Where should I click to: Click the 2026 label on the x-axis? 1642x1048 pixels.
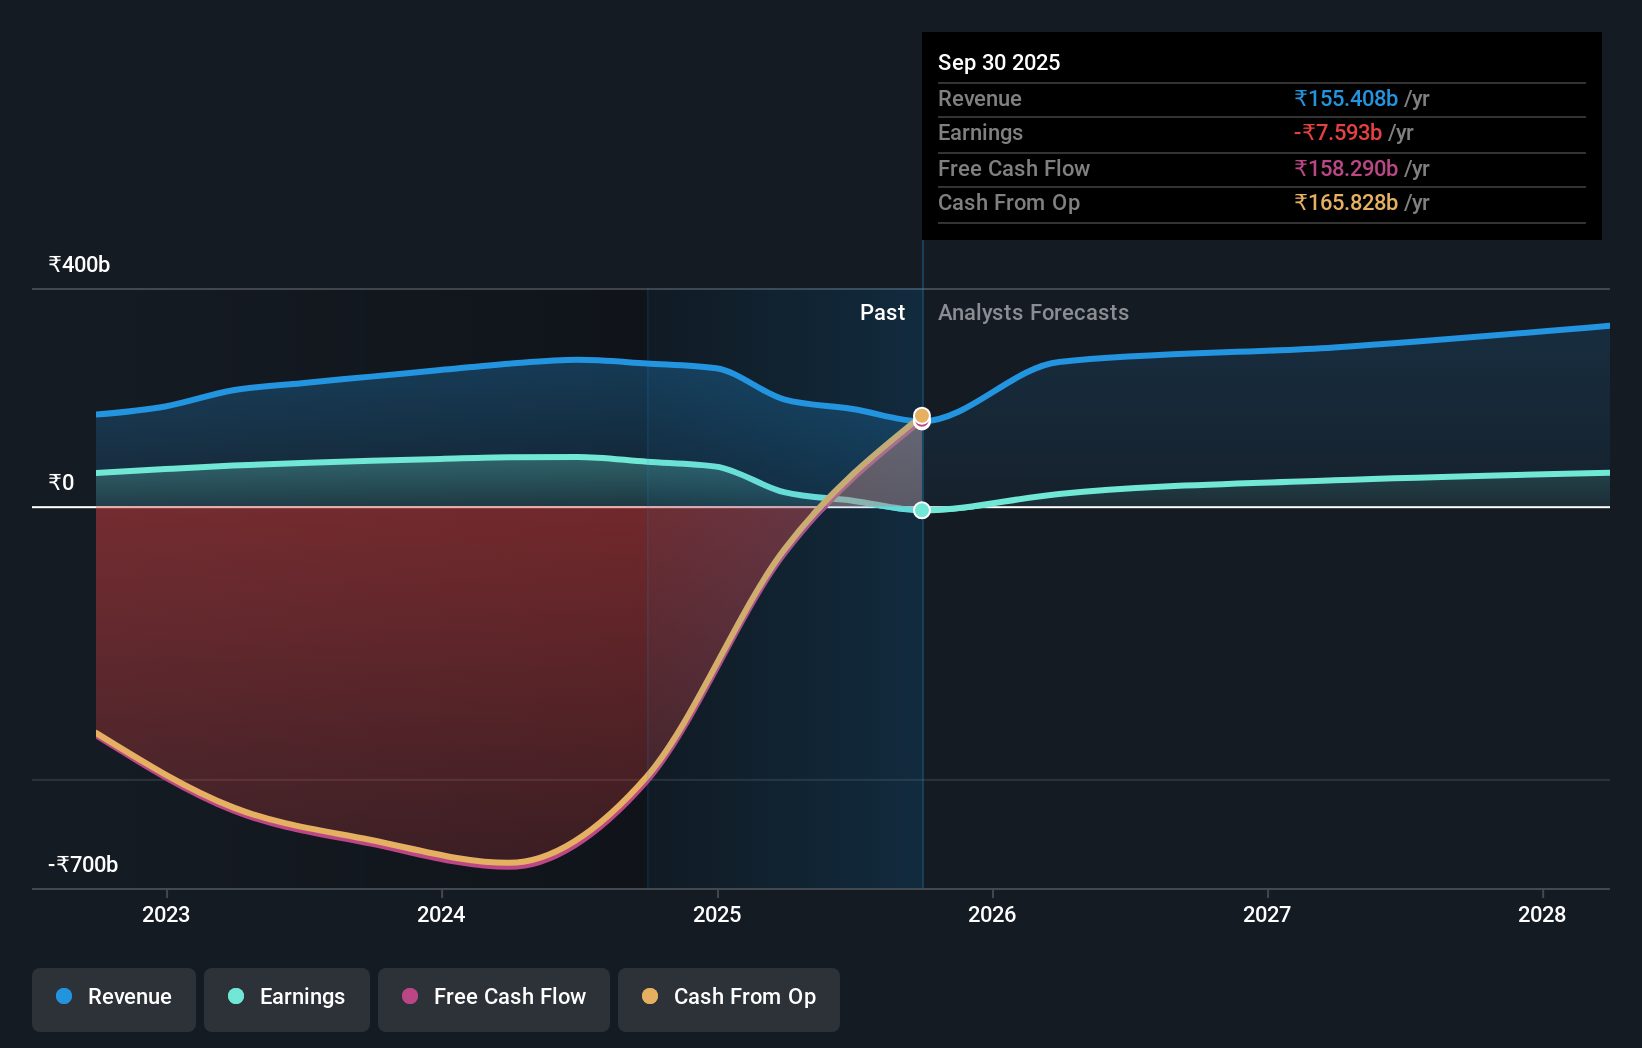(991, 913)
